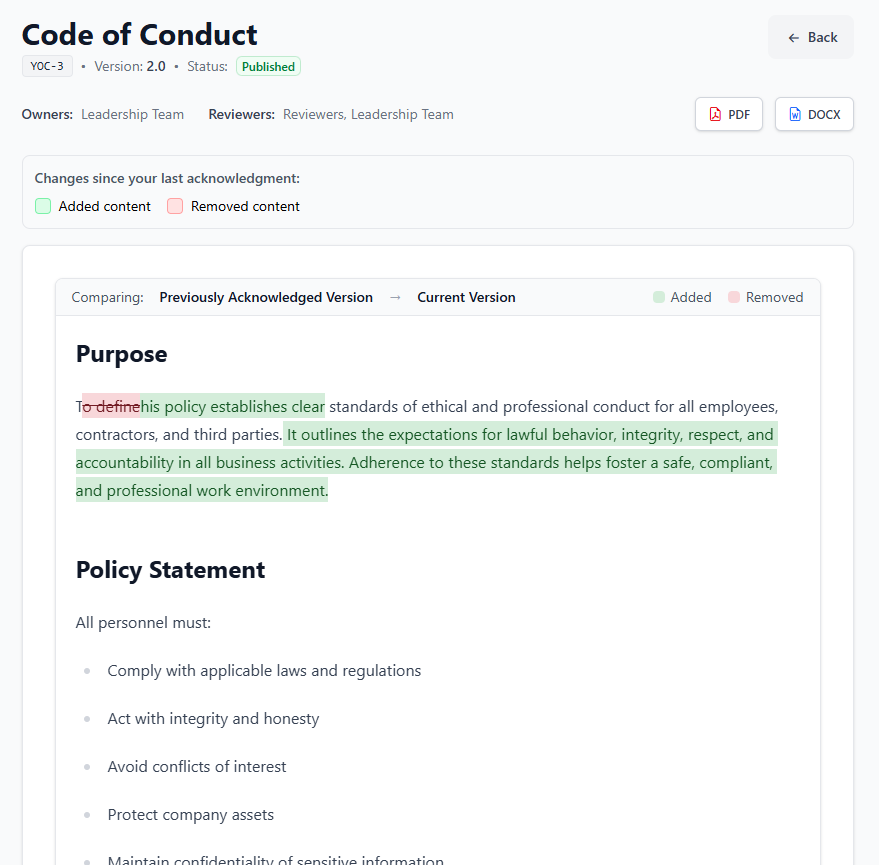Image resolution: width=879 pixels, height=865 pixels.
Task: Click the Purpose section heading
Action: [x=121, y=354]
